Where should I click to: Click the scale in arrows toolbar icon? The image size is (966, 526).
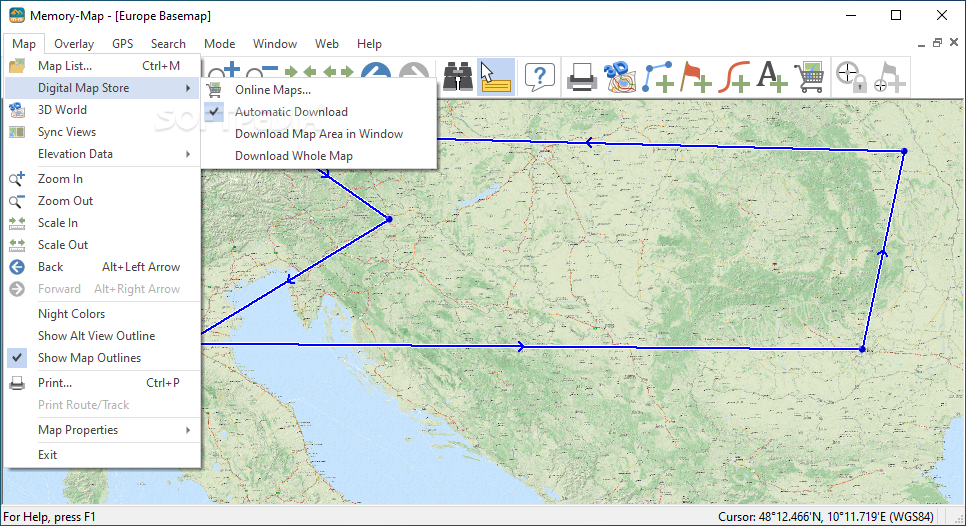(x=301, y=72)
